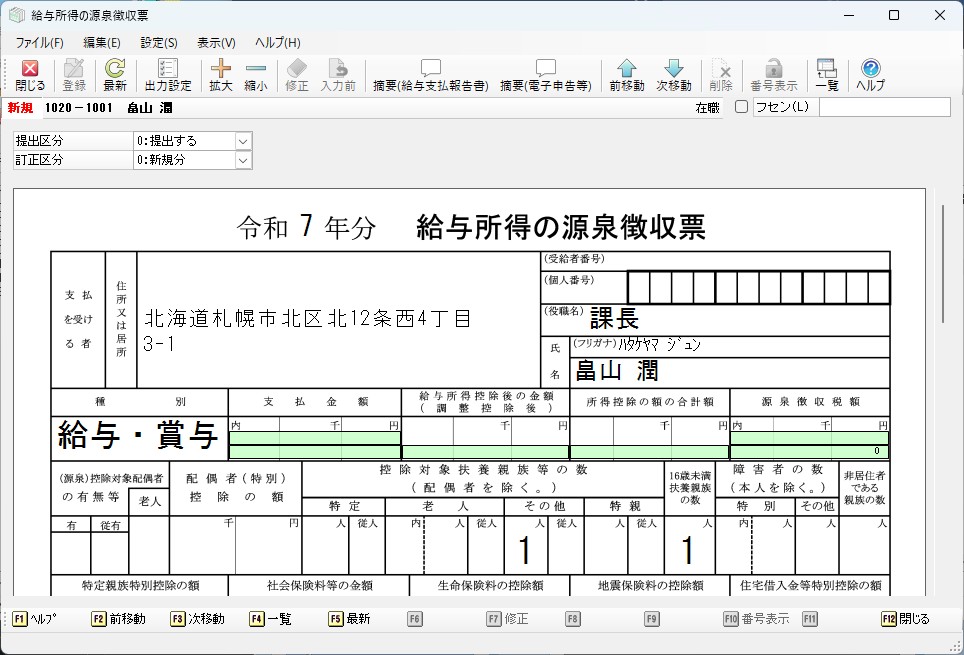This screenshot has width=964, height=655.
Task: Open the 設定(S) menu
Action: tap(159, 43)
